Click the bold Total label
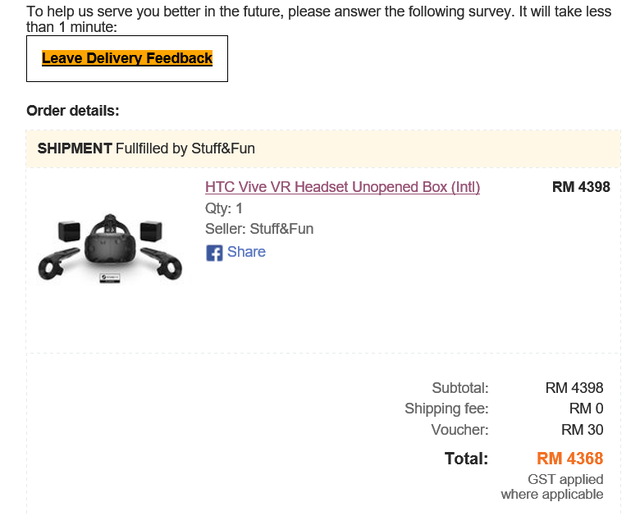 tap(466, 459)
